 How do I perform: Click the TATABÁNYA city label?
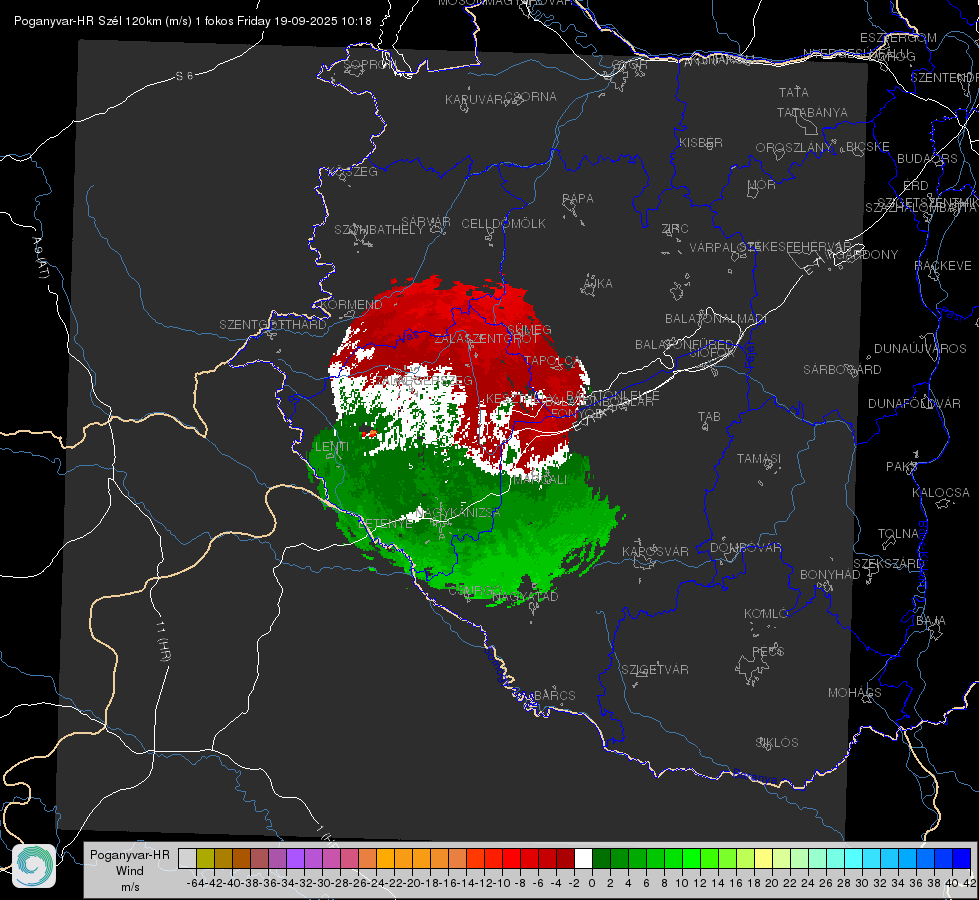(x=812, y=112)
